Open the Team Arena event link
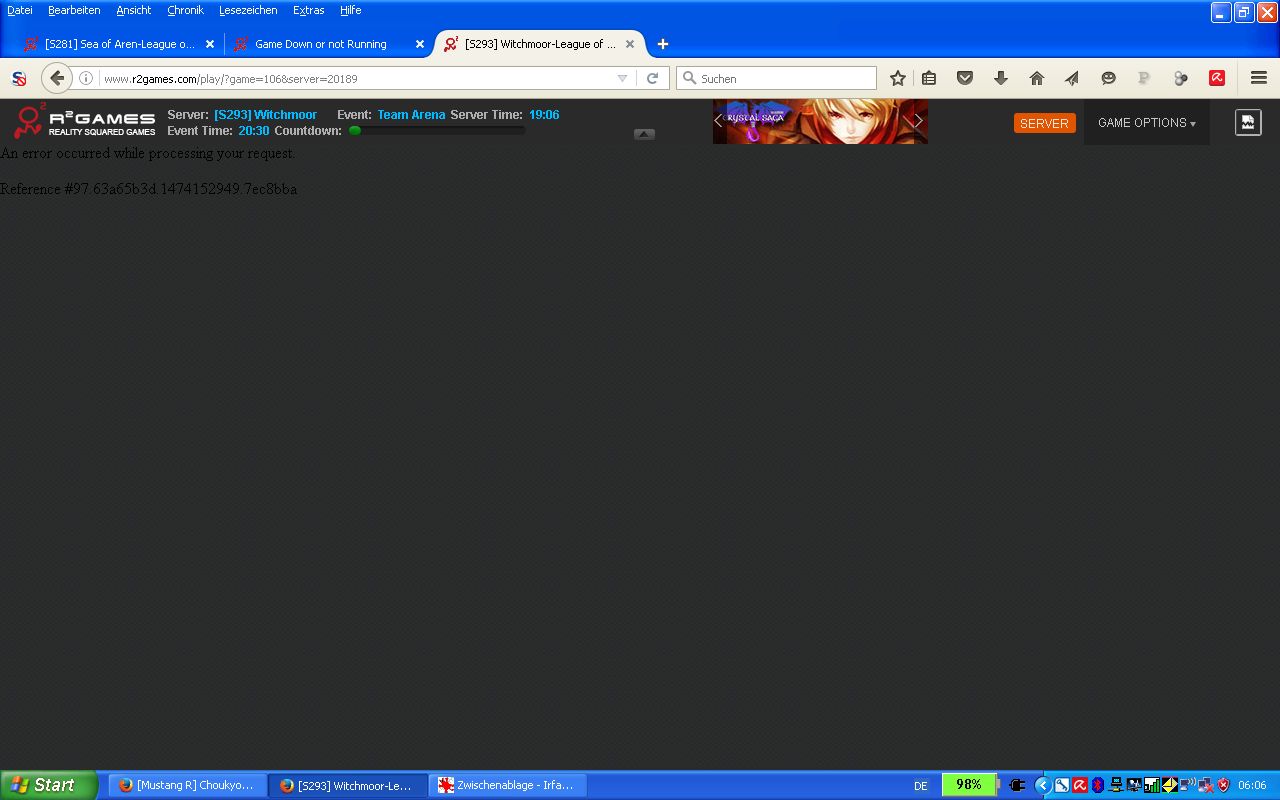 (x=411, y=115)
